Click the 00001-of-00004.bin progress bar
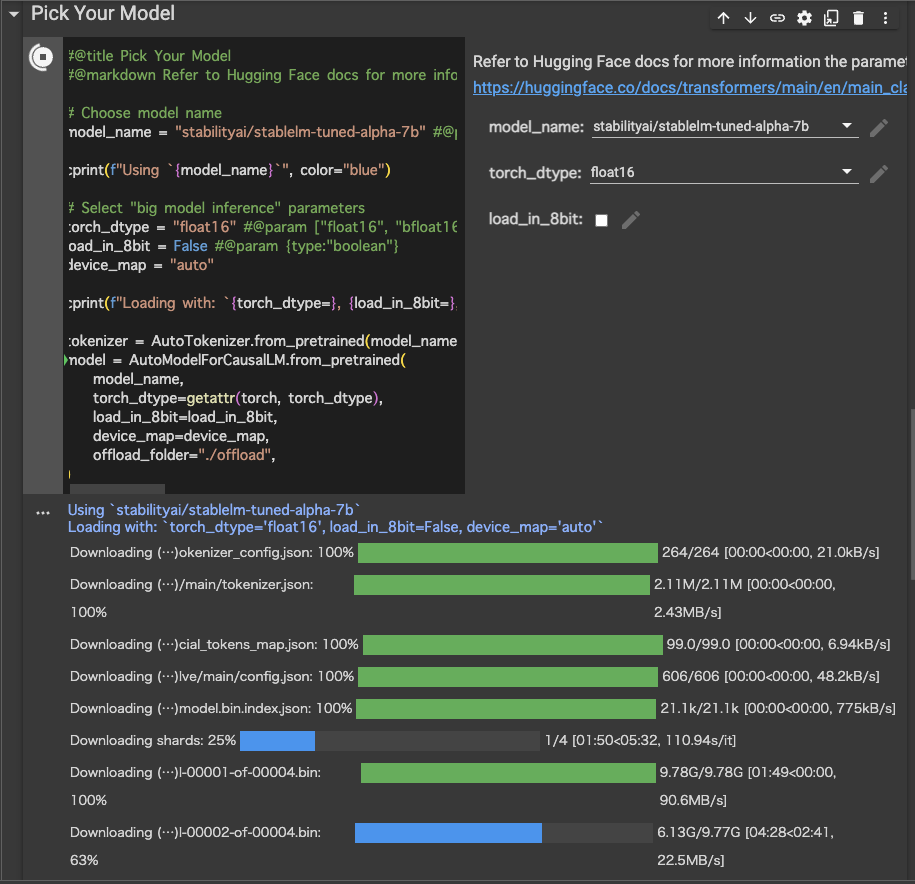Viewport: 915px width, 884px height. point(508,773)
